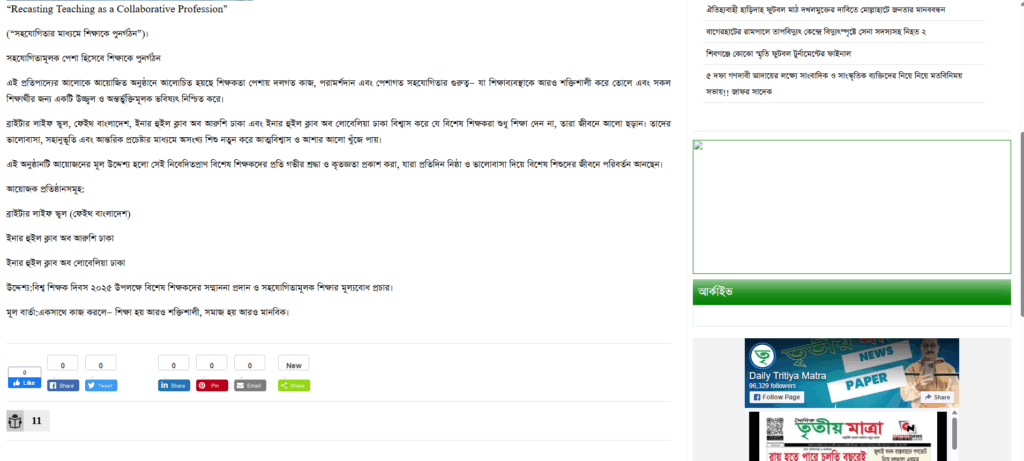This screenshot has height=461, width=1024.
Task: Click the dropdown field under আর্কাইভ
Action: 852,316
